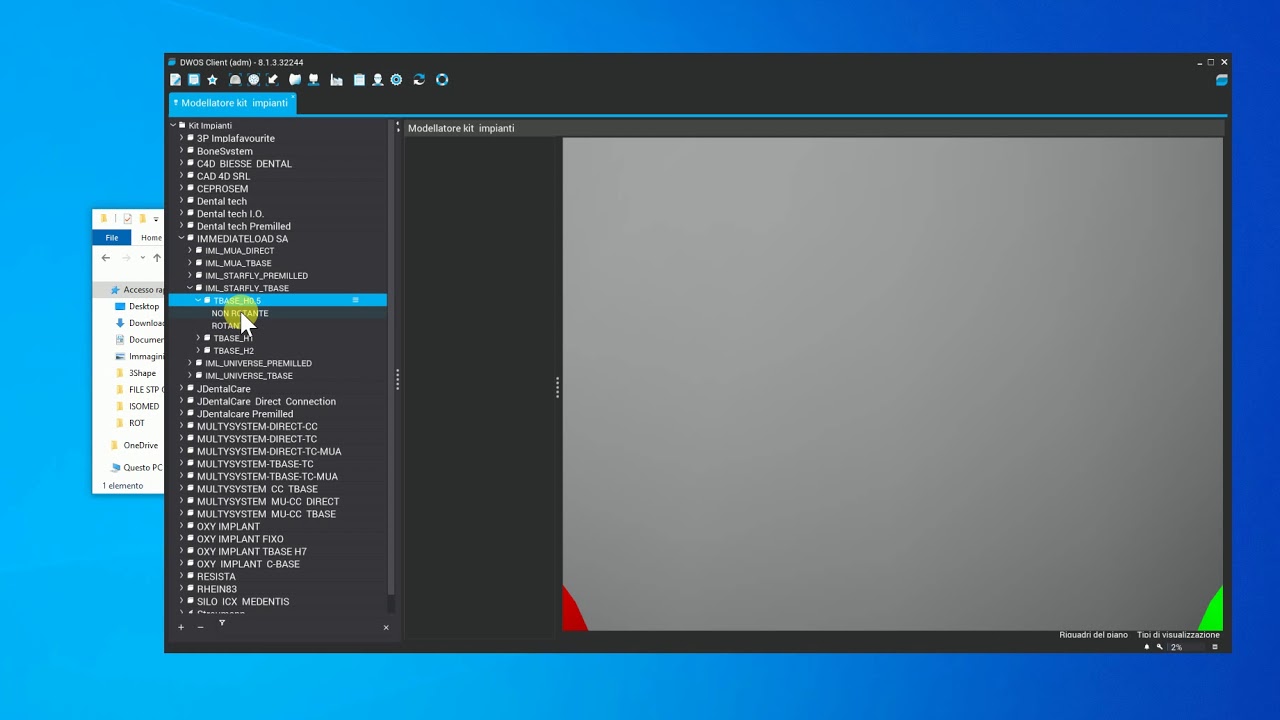Screen dimensions: 1280x720
Task: Open Desktop in Explorer sidebar
Action: (x=143, y=306)
